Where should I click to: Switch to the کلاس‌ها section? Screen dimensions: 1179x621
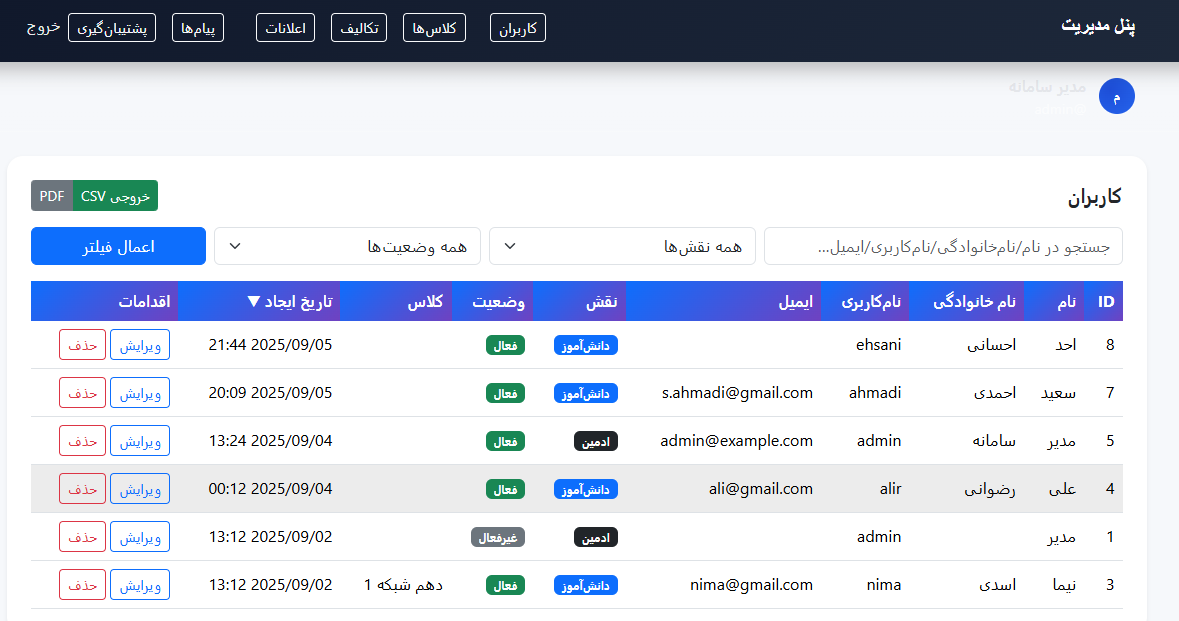pyautogui.click(x=434, y=27)
